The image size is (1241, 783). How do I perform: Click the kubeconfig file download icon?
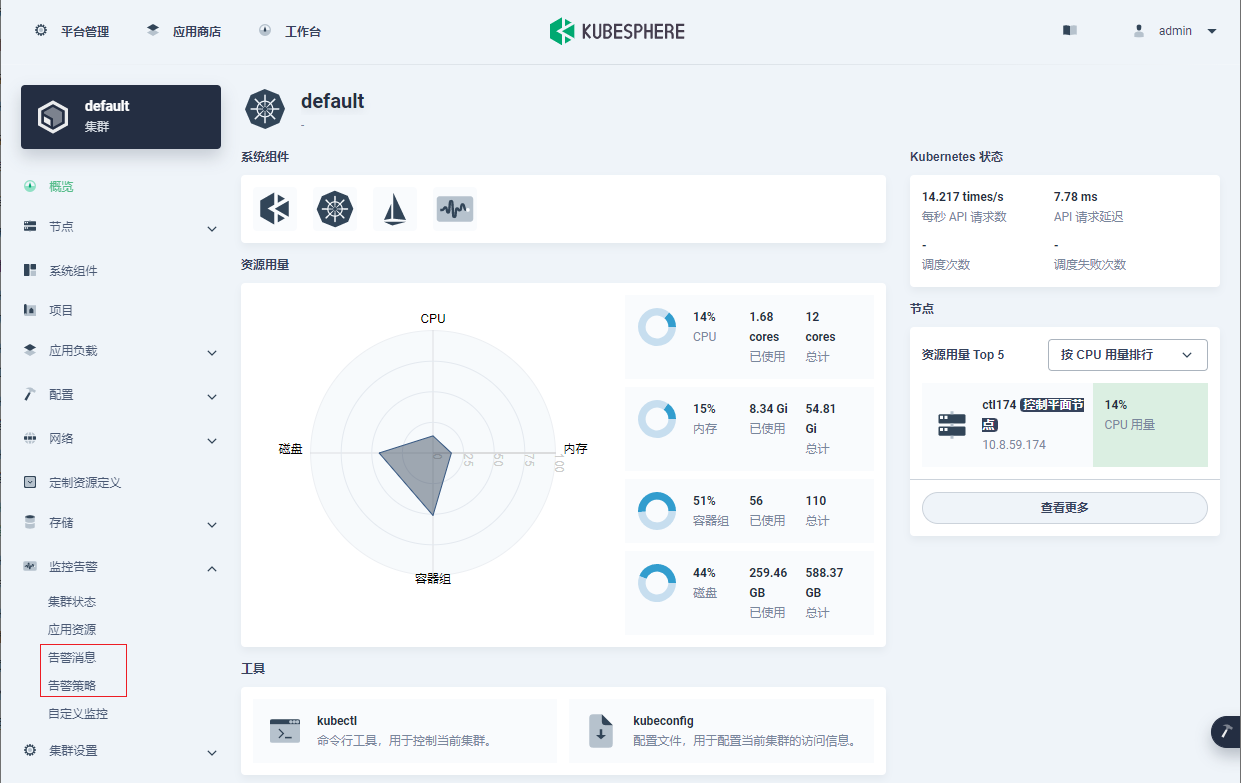[x=601, y=731]
